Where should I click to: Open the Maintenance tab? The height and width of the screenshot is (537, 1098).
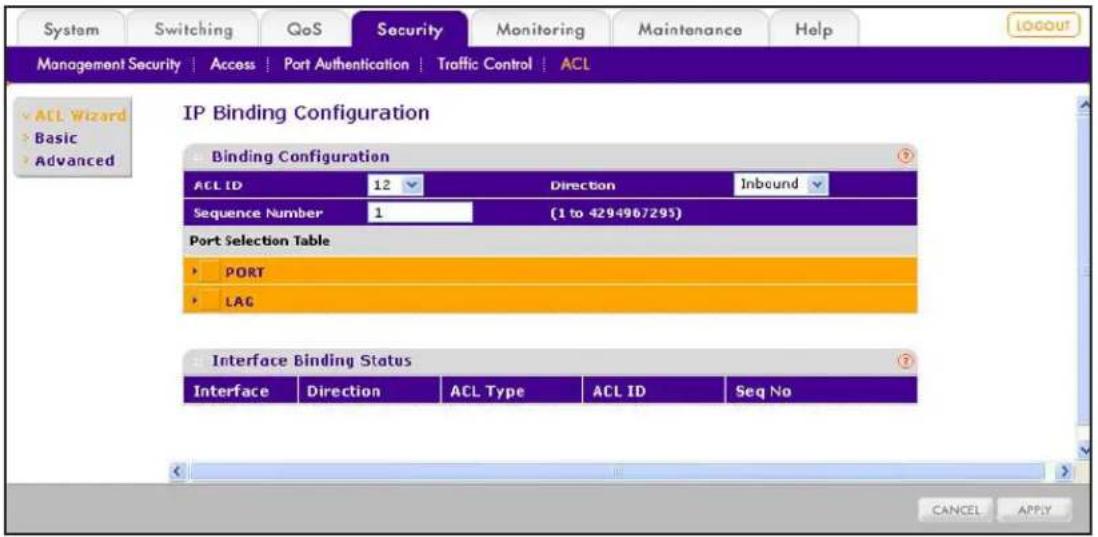(x=690, y=29)
